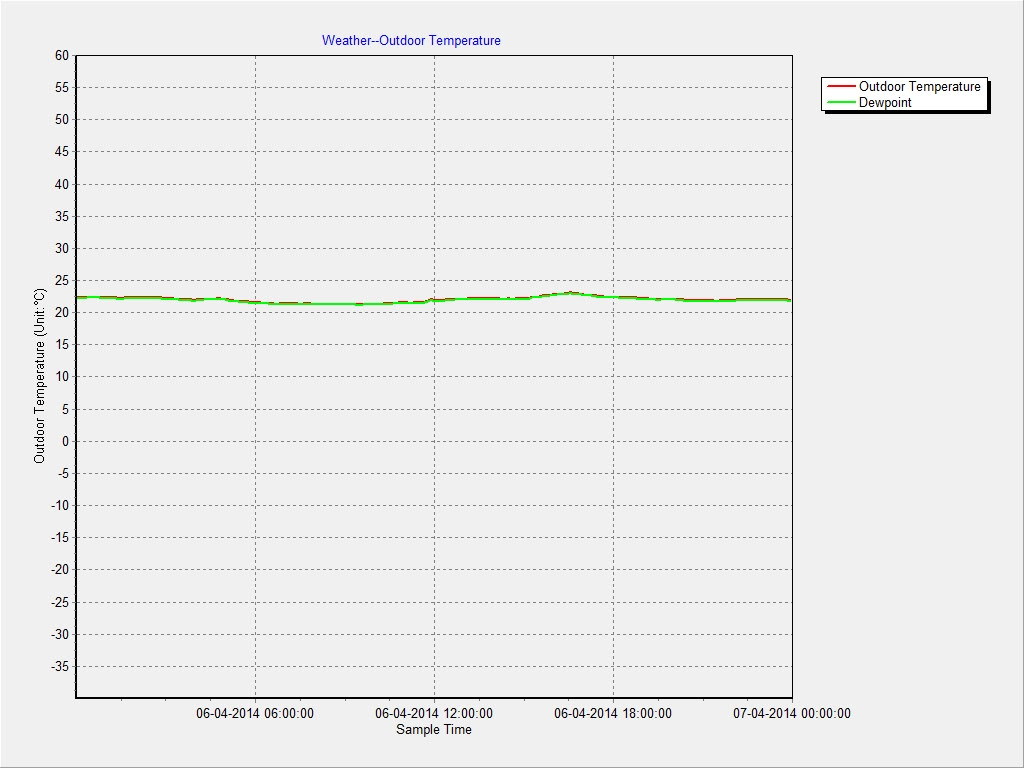Click the -30 value on y-axis
This screenshot has width=1024, height=768.
(59, 634)
